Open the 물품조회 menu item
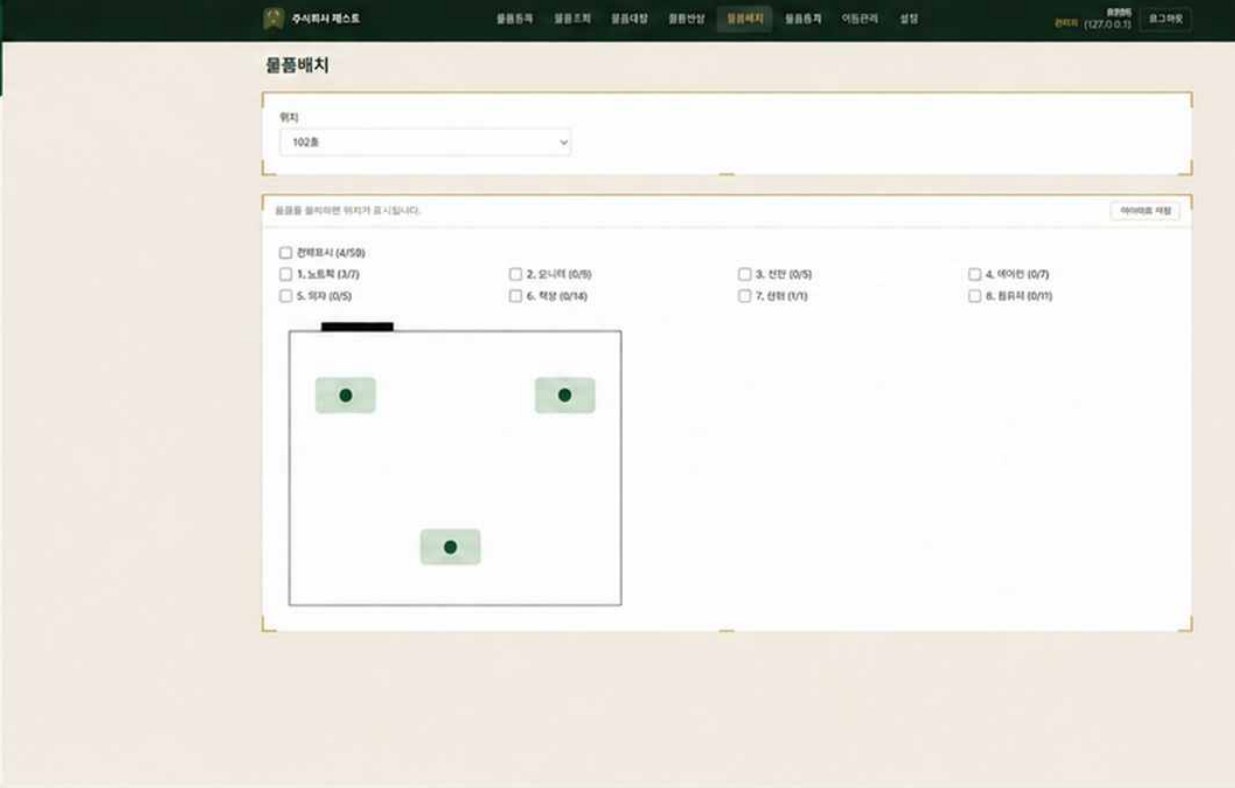 [x=572, y=19]
